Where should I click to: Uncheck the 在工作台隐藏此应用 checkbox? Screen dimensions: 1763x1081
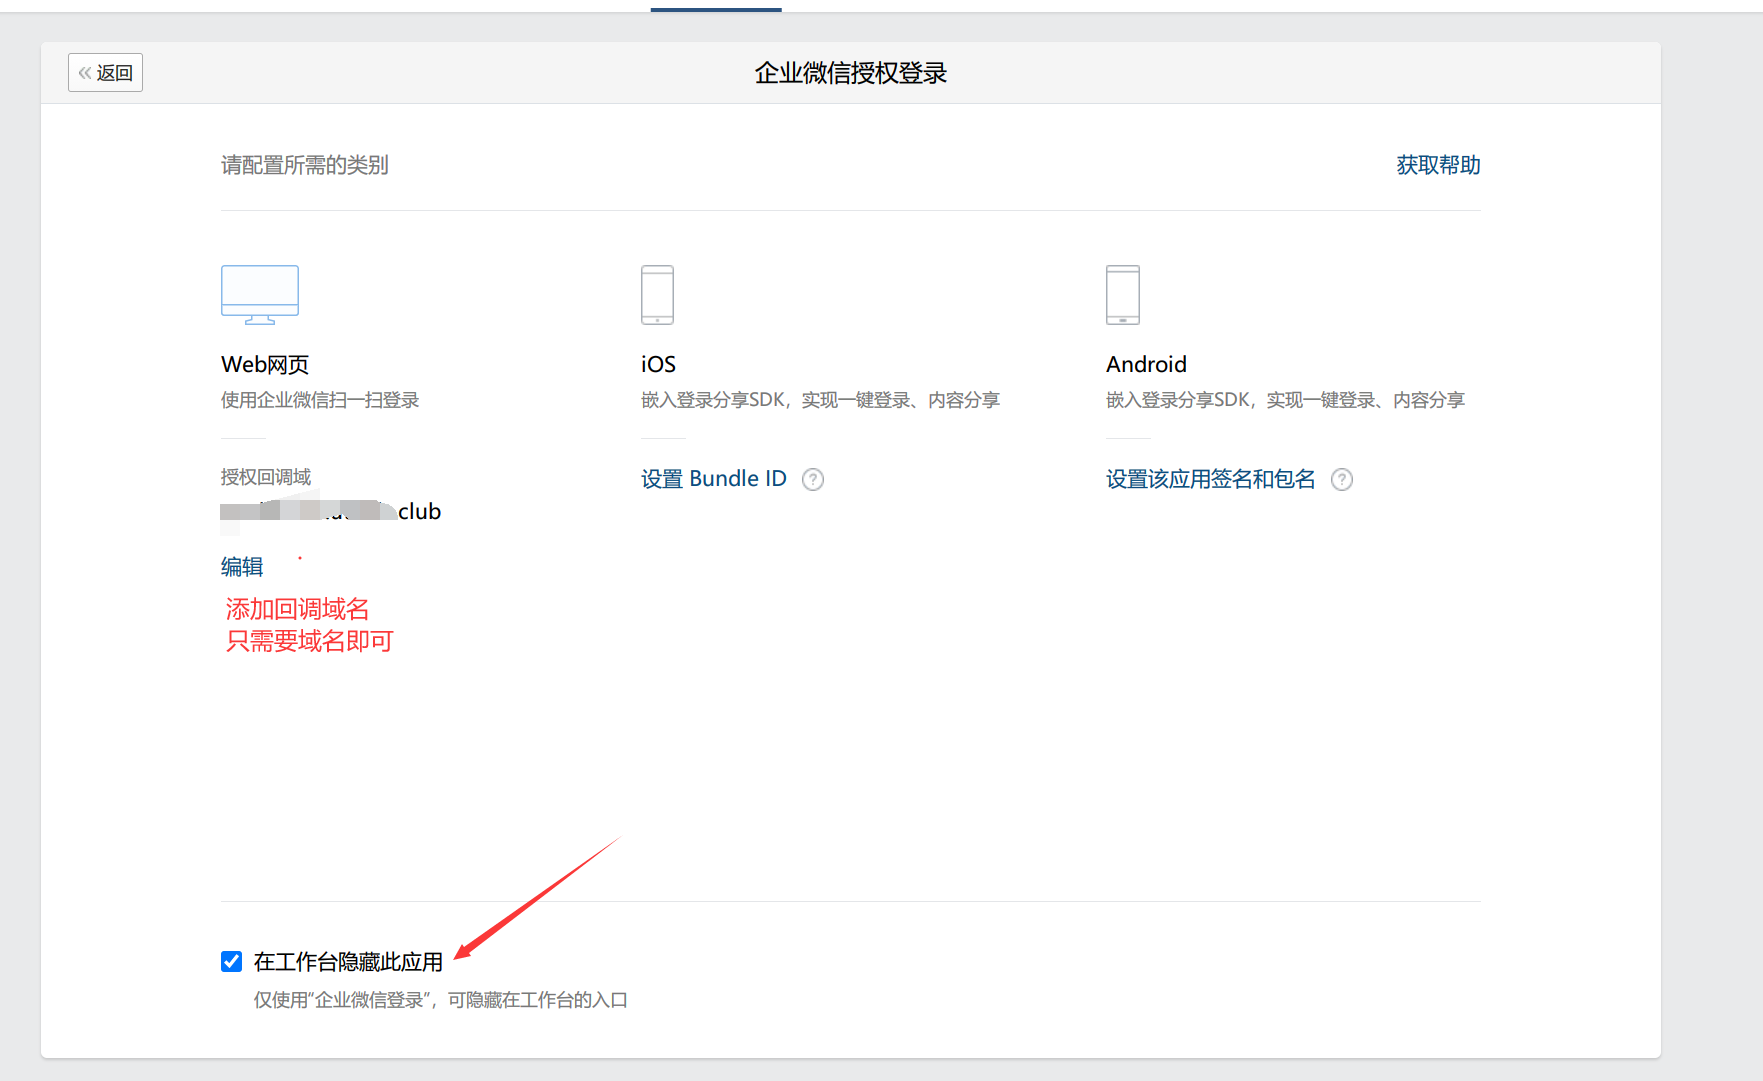[232, 962]
